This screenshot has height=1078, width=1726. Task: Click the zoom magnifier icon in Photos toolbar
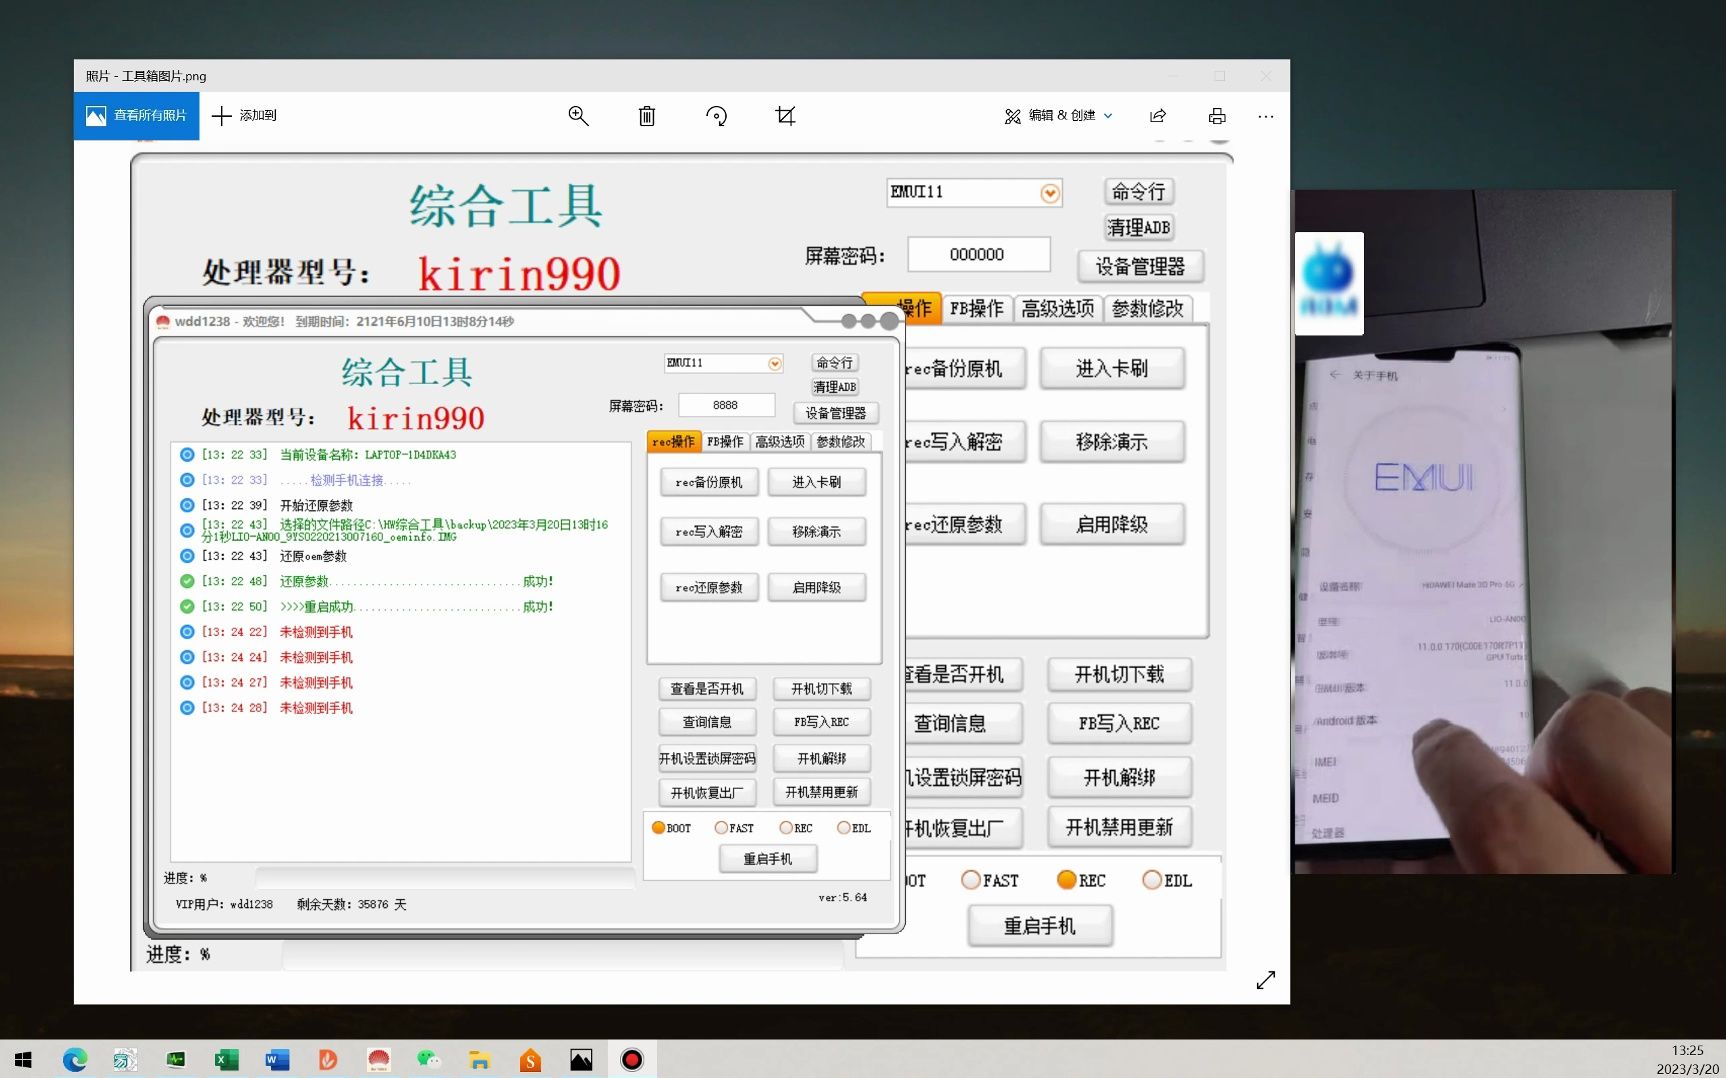[578, 116]
